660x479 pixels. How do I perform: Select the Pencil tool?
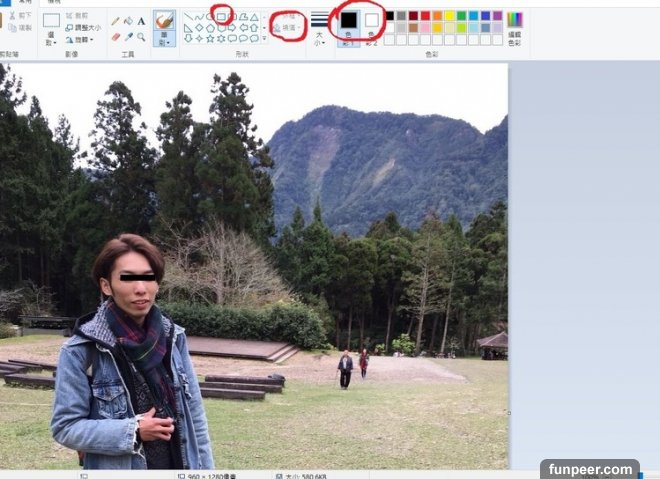[x=115, y=21]
